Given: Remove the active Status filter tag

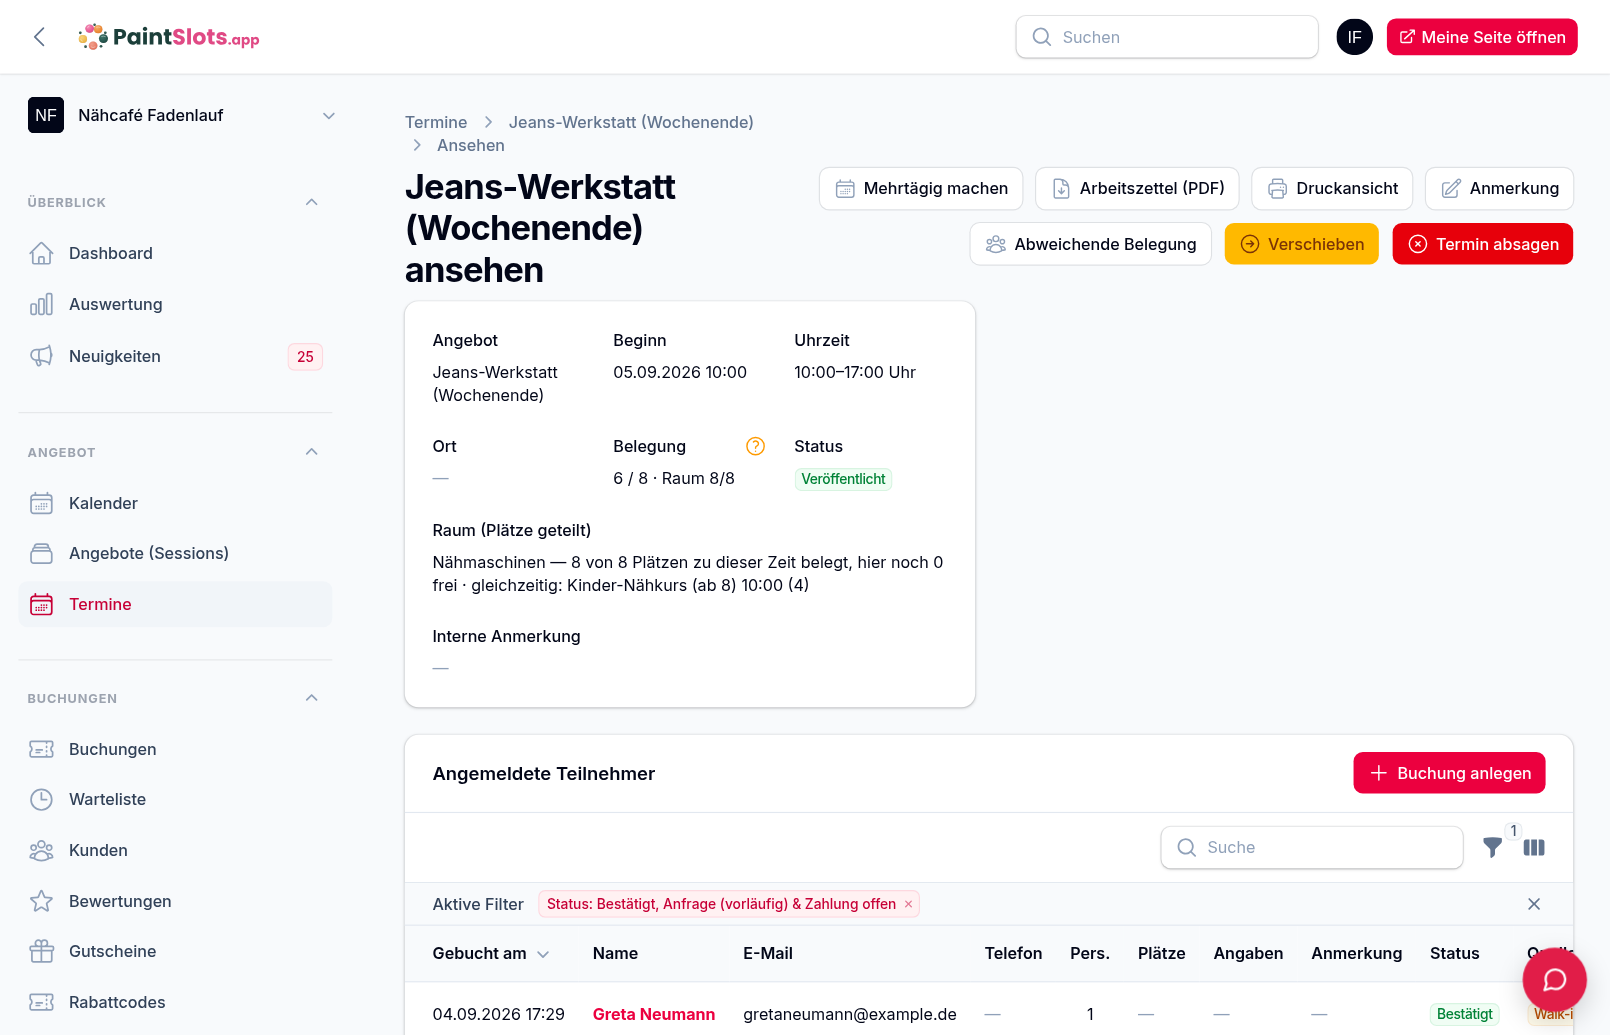Looking at the screenshot, I should [908, 904].
